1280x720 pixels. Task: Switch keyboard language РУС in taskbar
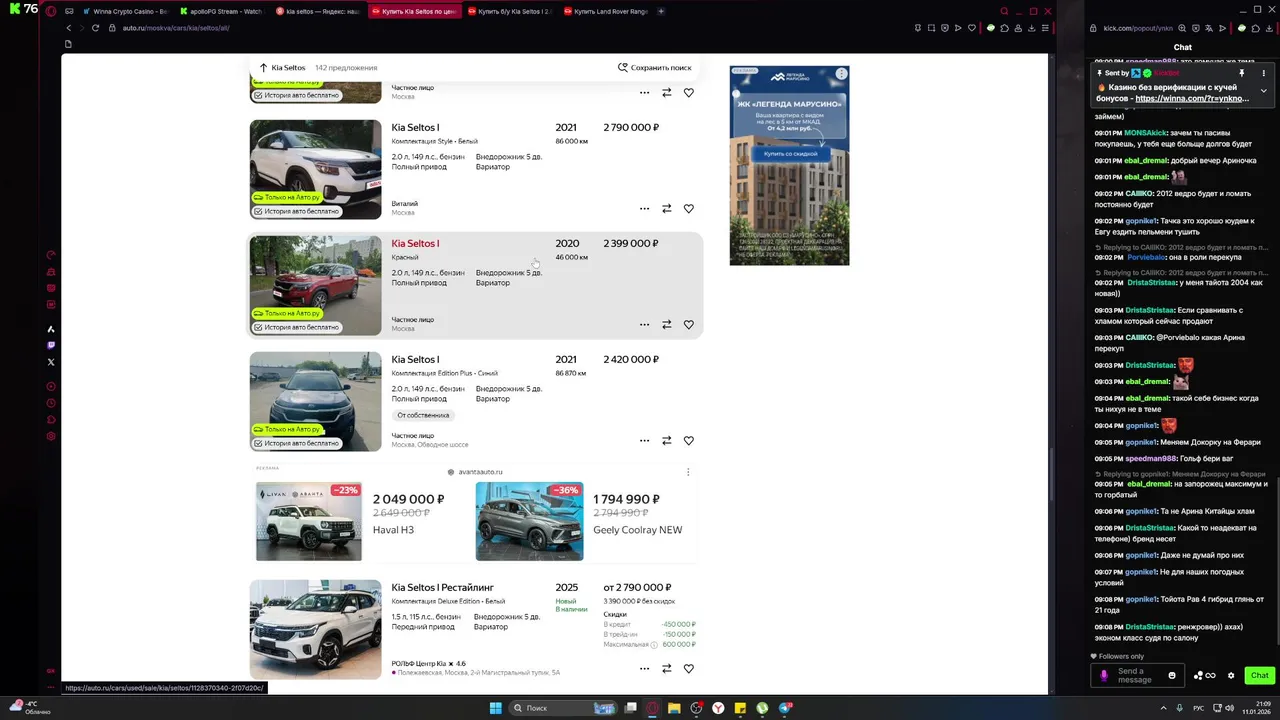tap(1198, 708)
